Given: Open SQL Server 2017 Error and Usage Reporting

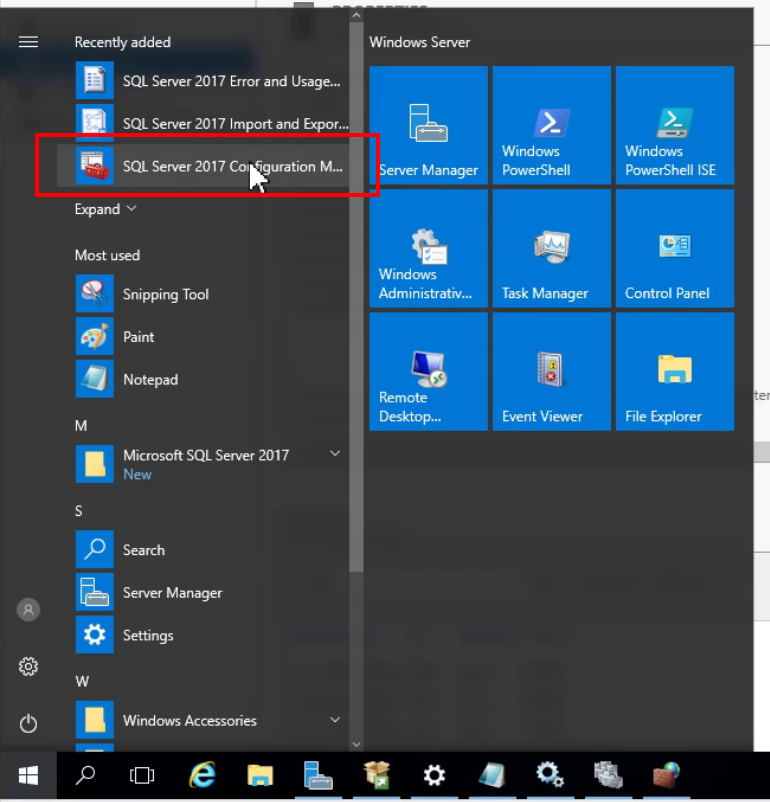Looking at the screenshot, I should coord(203,81).
